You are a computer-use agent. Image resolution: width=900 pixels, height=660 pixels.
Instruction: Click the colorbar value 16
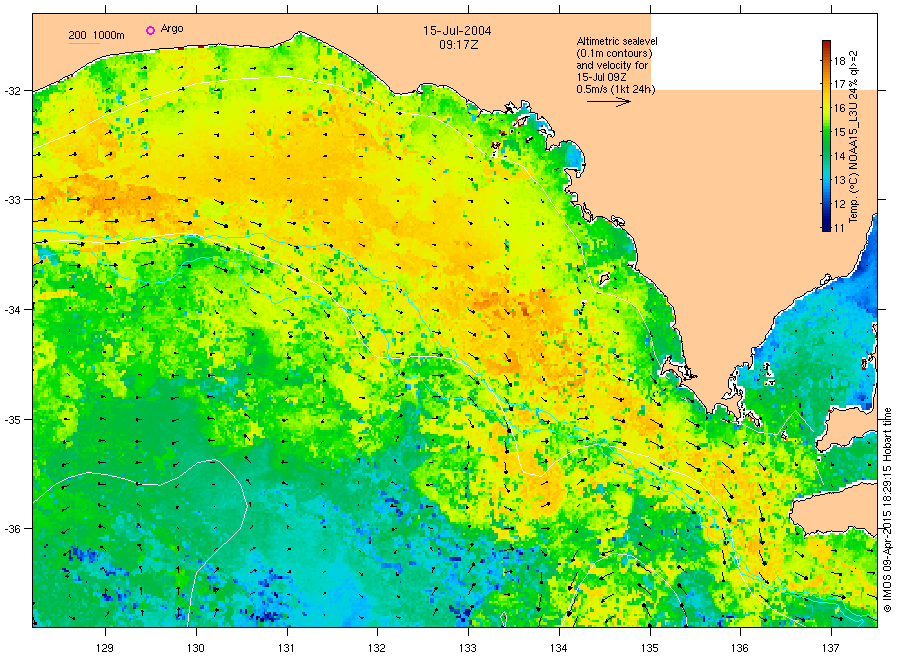(839, 108)
